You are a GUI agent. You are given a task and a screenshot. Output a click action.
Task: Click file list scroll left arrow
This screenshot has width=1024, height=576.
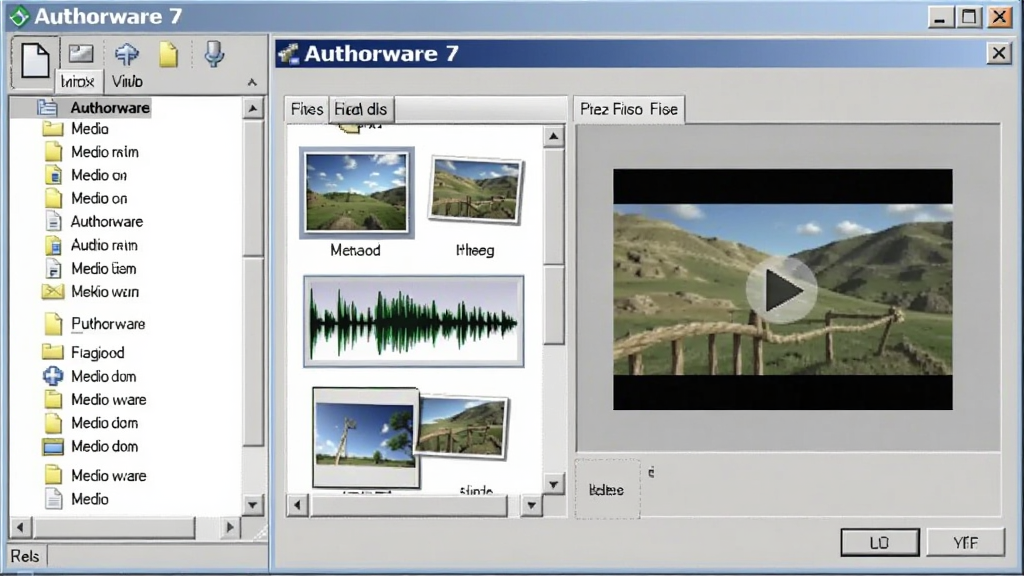click(298, 505)
